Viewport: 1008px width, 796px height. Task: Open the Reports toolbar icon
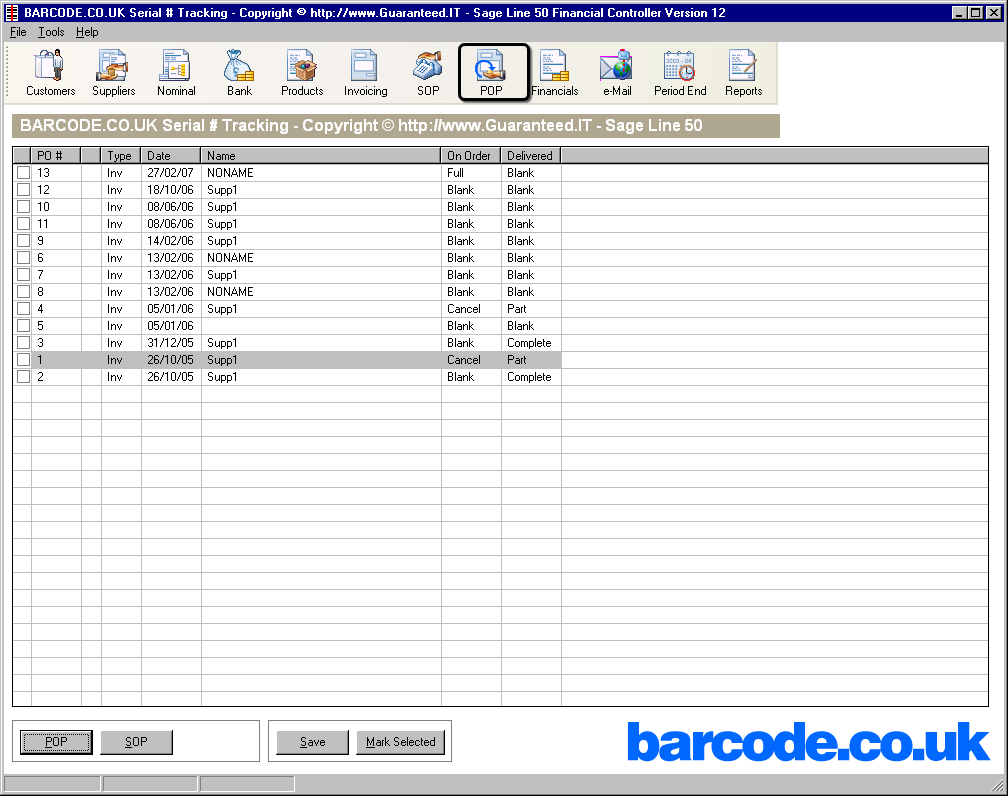coord(743,73)
